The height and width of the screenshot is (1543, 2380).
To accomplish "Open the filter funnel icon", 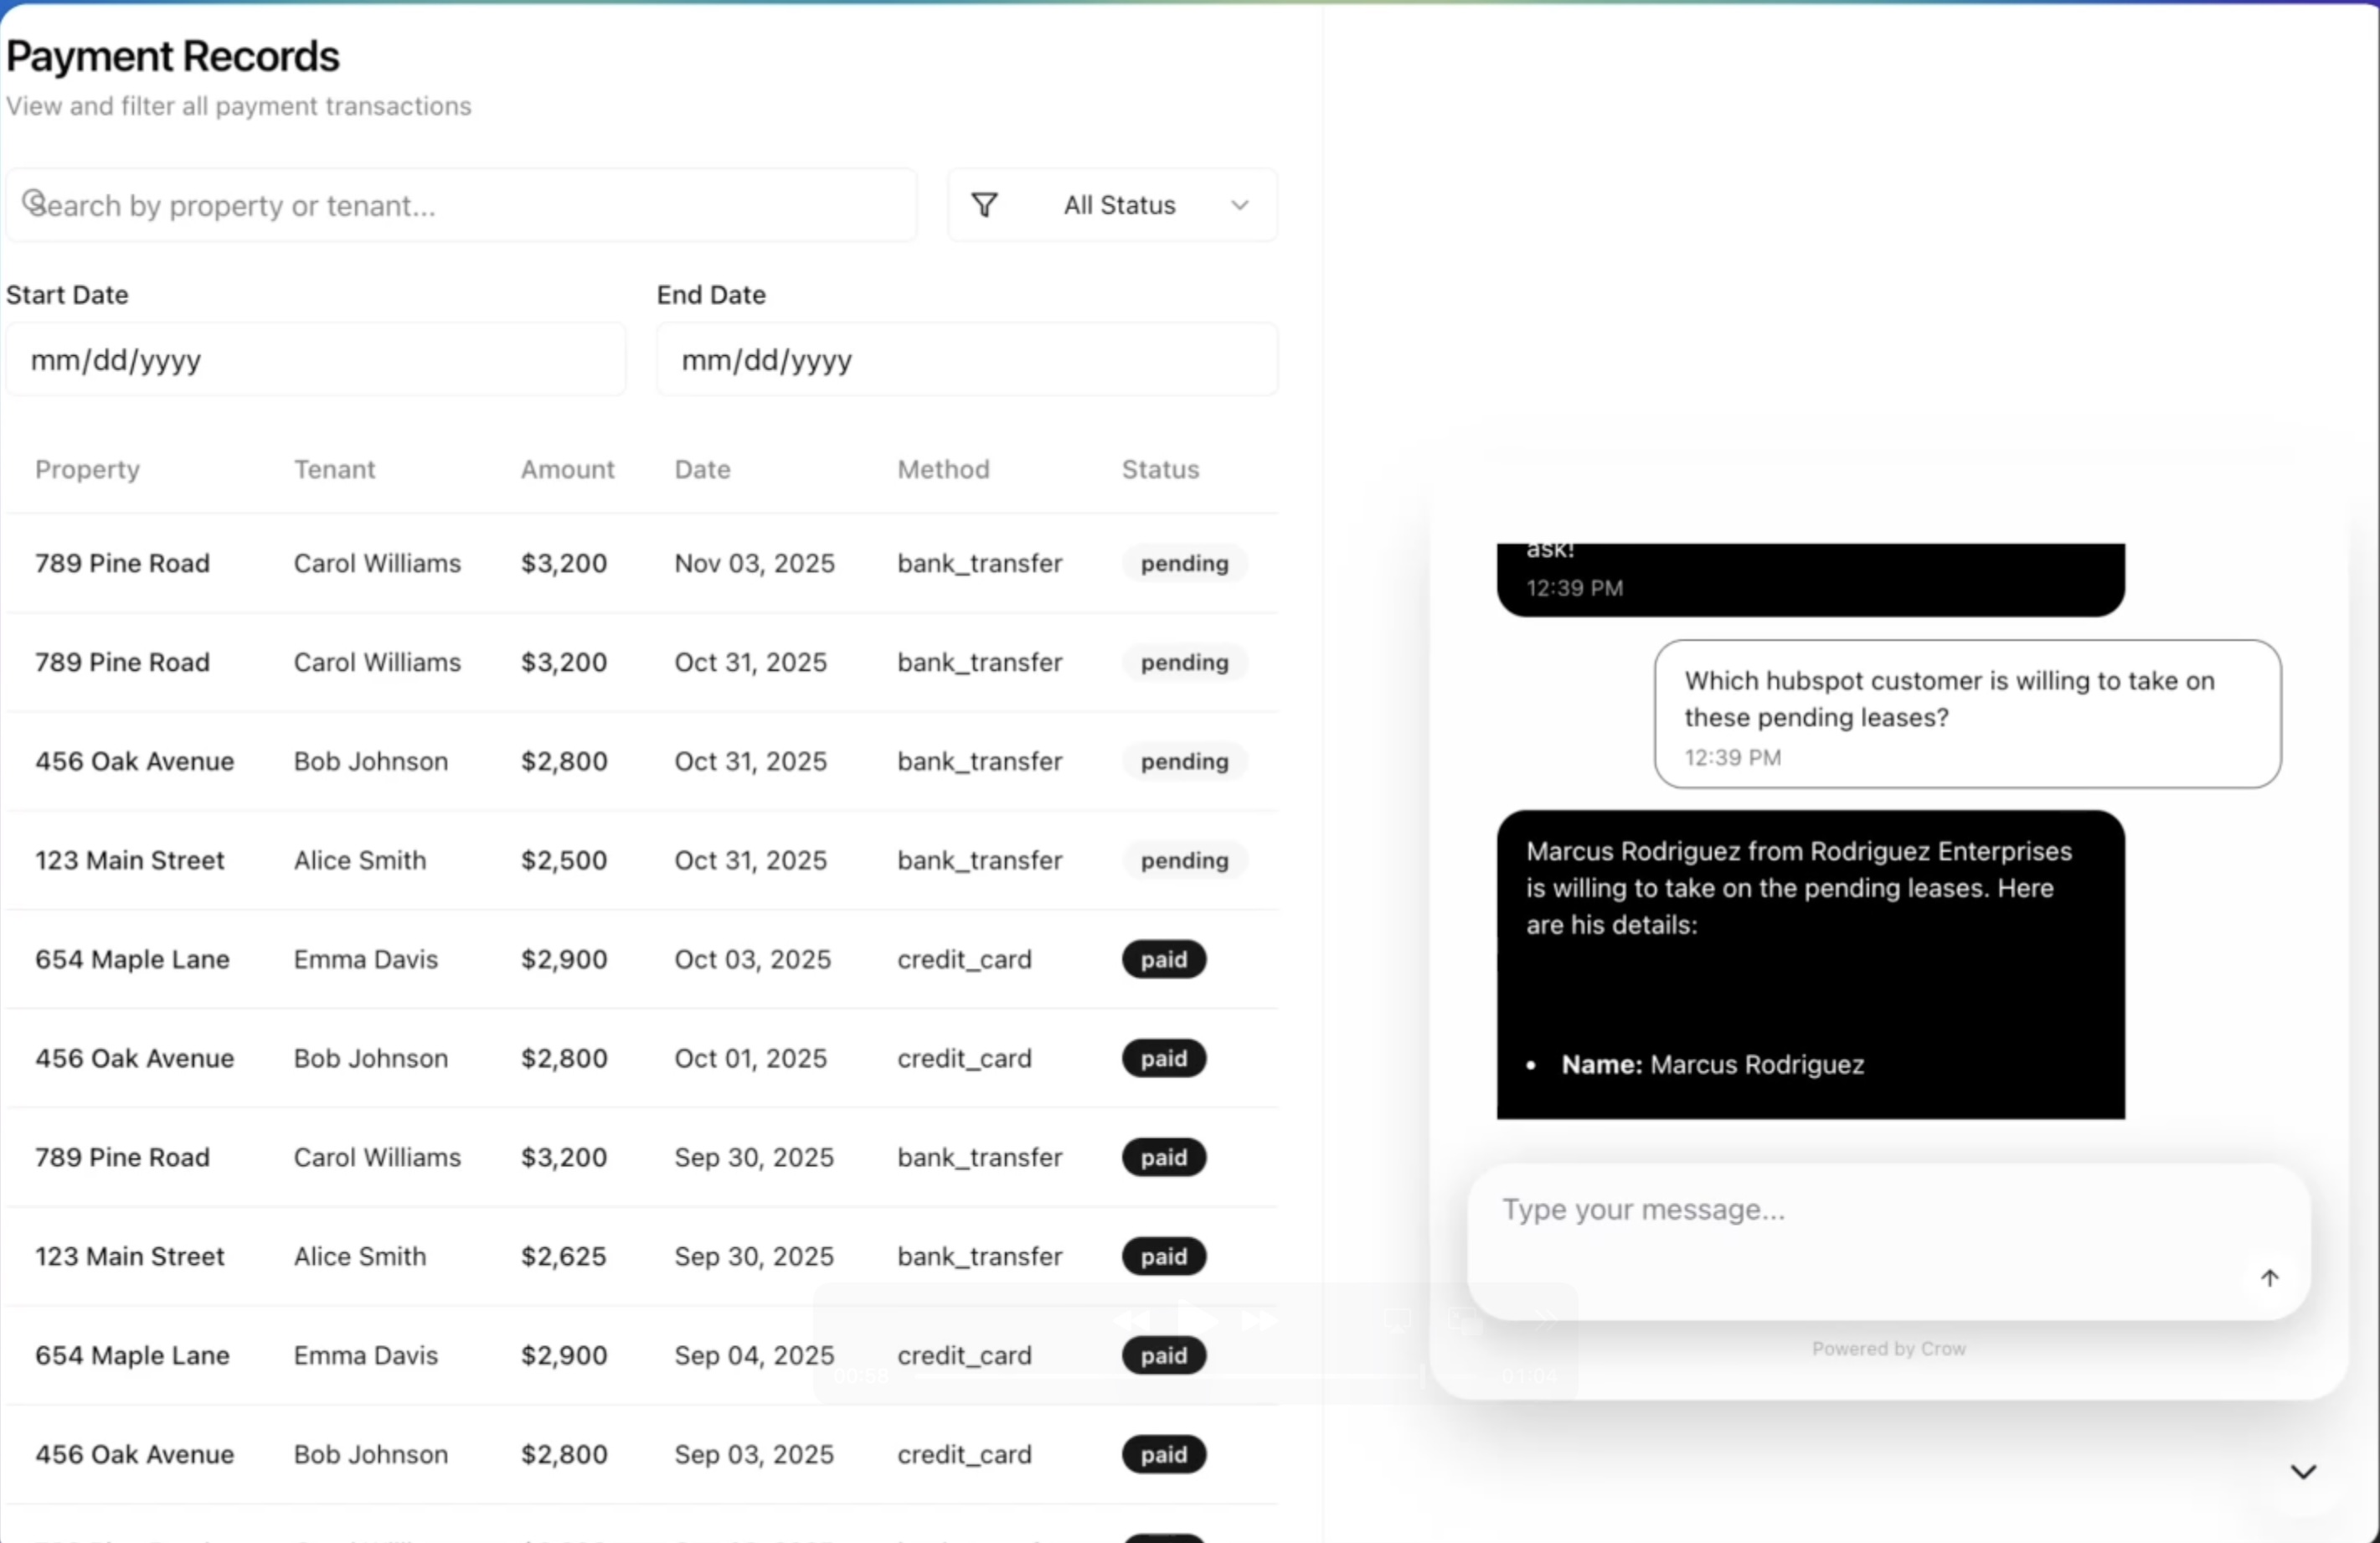I will 985,205.
